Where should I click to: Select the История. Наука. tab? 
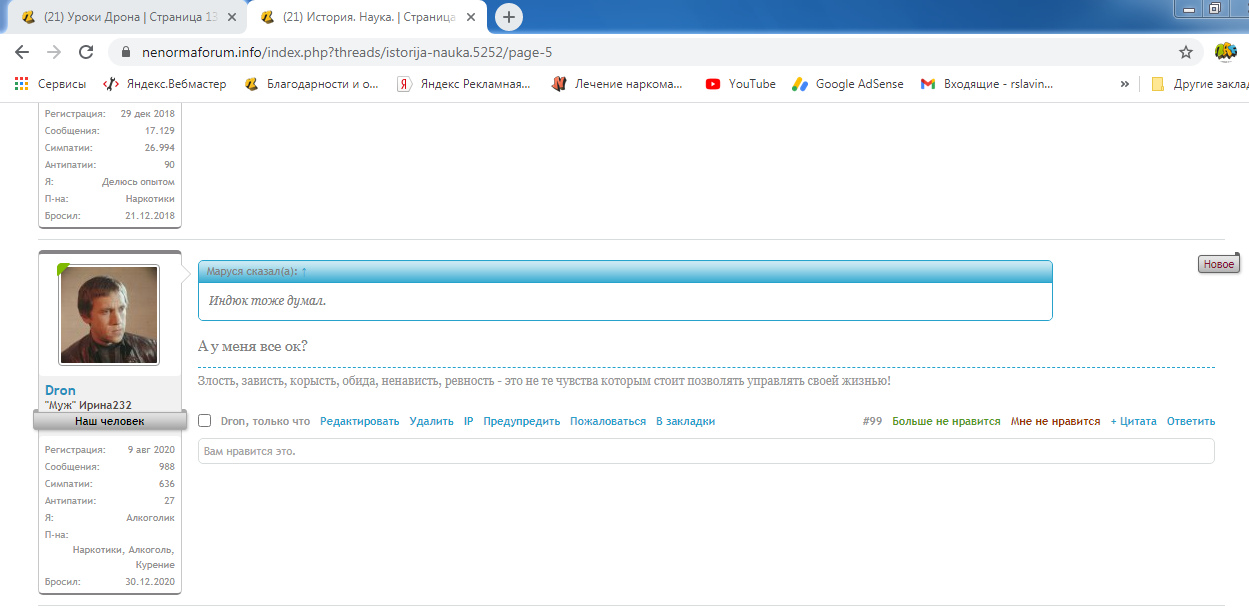click(x=360, y=17)
